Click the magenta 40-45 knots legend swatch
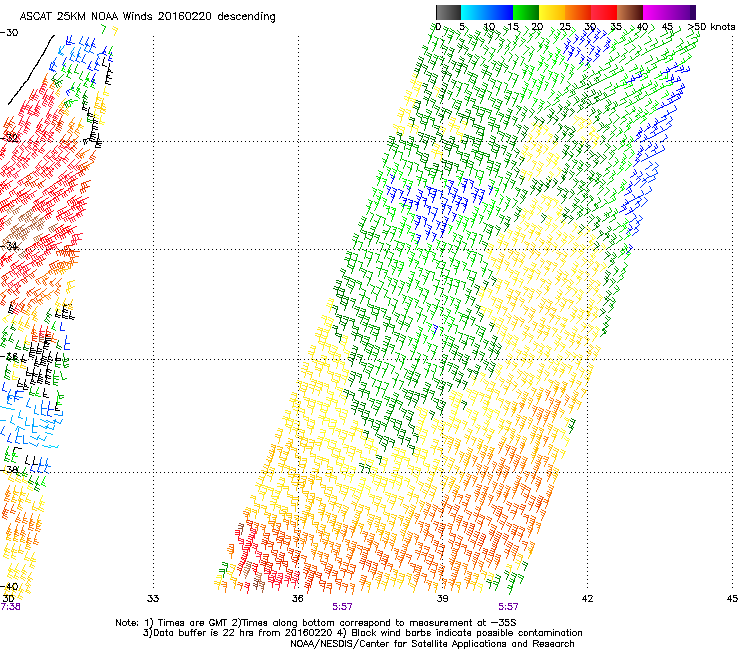The height and width of the screenshot is (650, 740). [656, 12]
